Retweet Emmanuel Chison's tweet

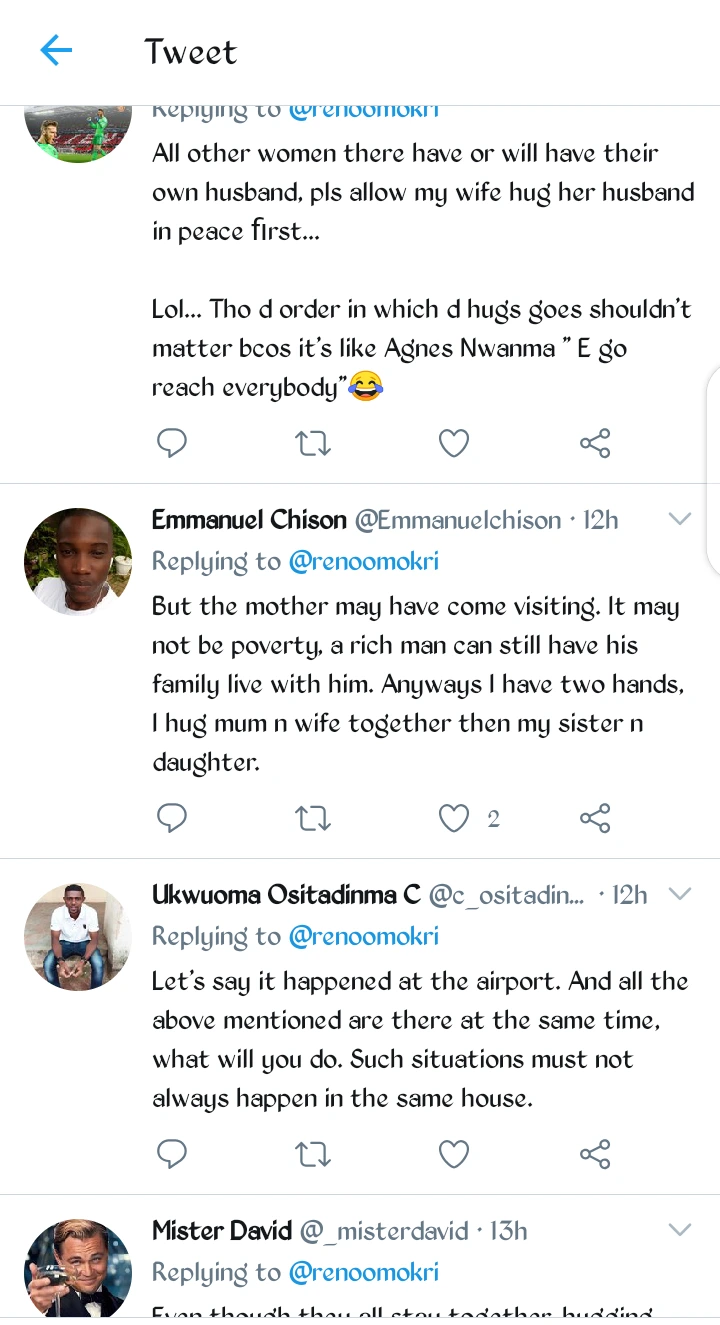pos(313,819)
